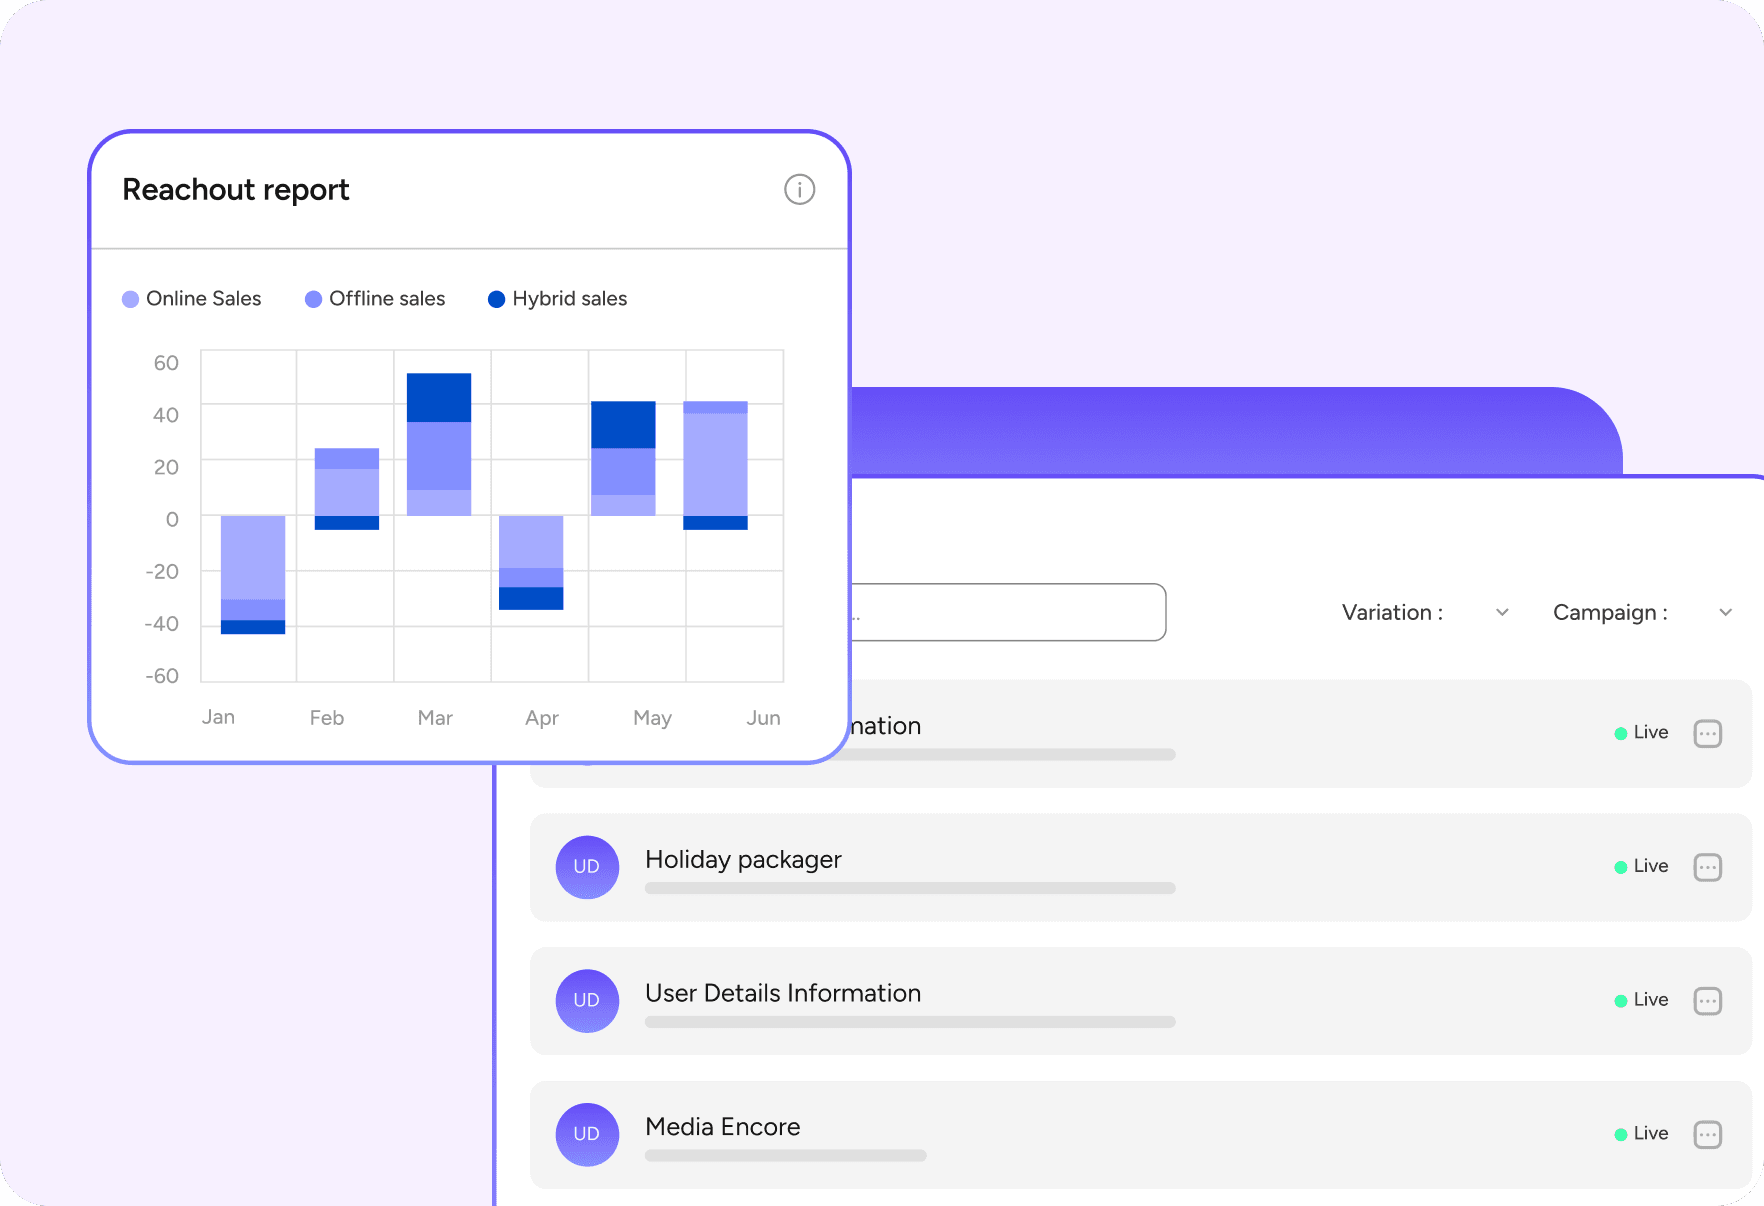Select the Media Encore title
Image resolution: width=1764 pixels, height=1206 pixels.
(x=722, y=1127)
